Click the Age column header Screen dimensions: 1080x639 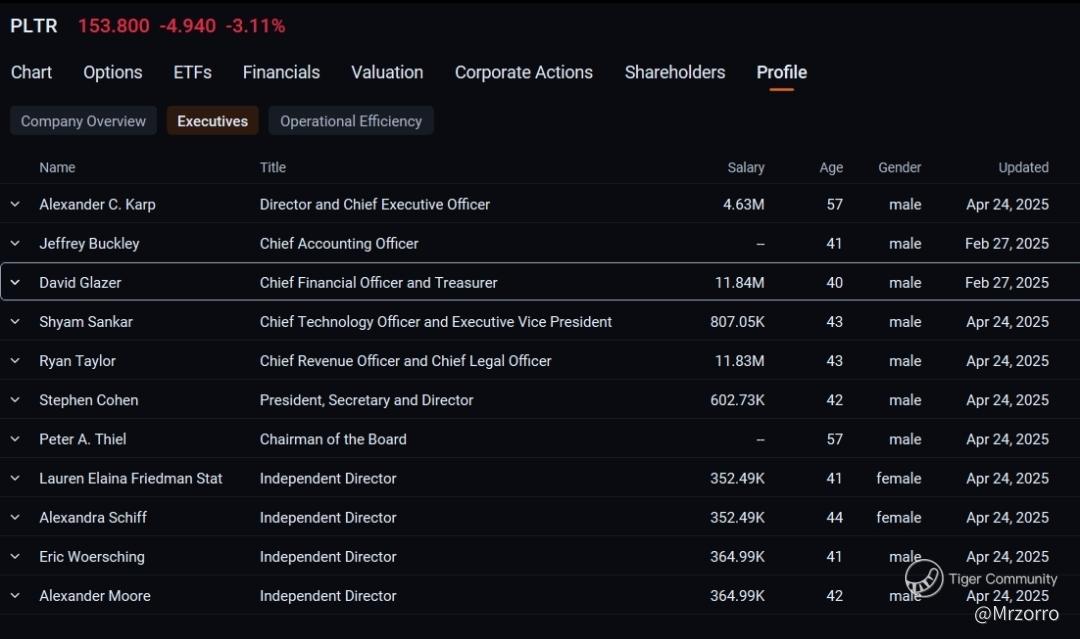point(831,167)
